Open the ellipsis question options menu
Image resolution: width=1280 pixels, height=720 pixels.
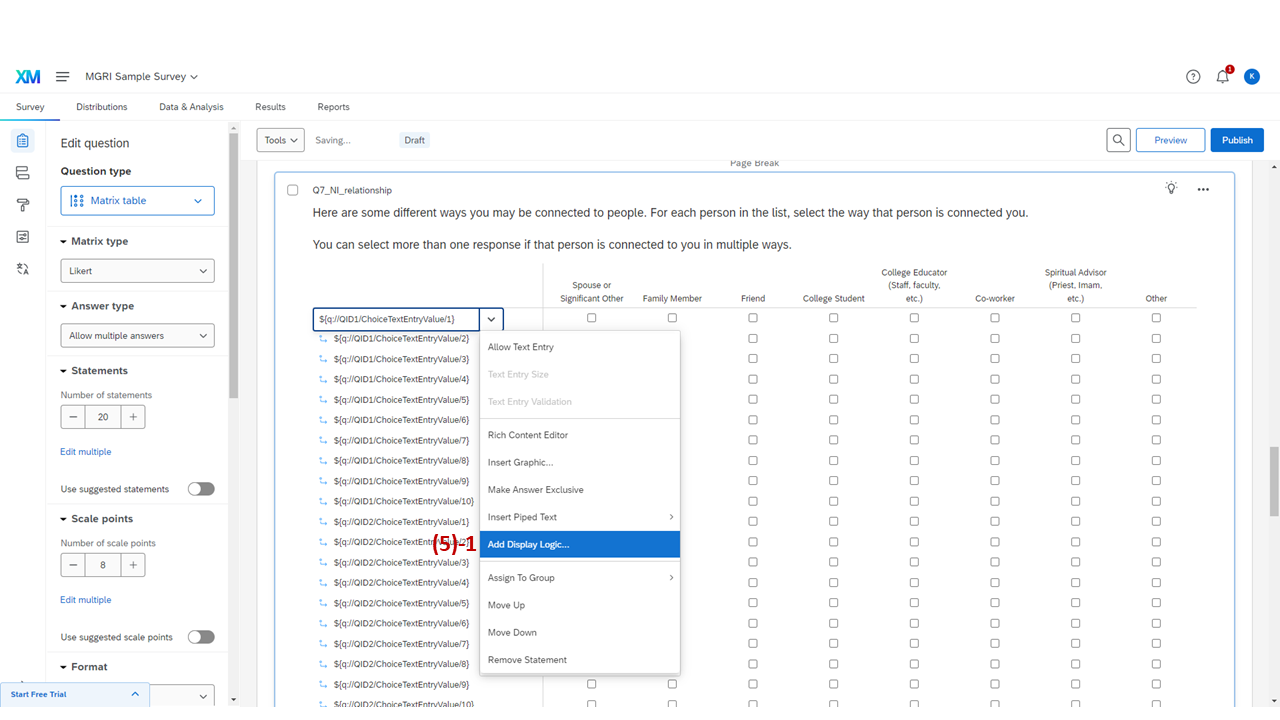click(x=1203, y=189)
